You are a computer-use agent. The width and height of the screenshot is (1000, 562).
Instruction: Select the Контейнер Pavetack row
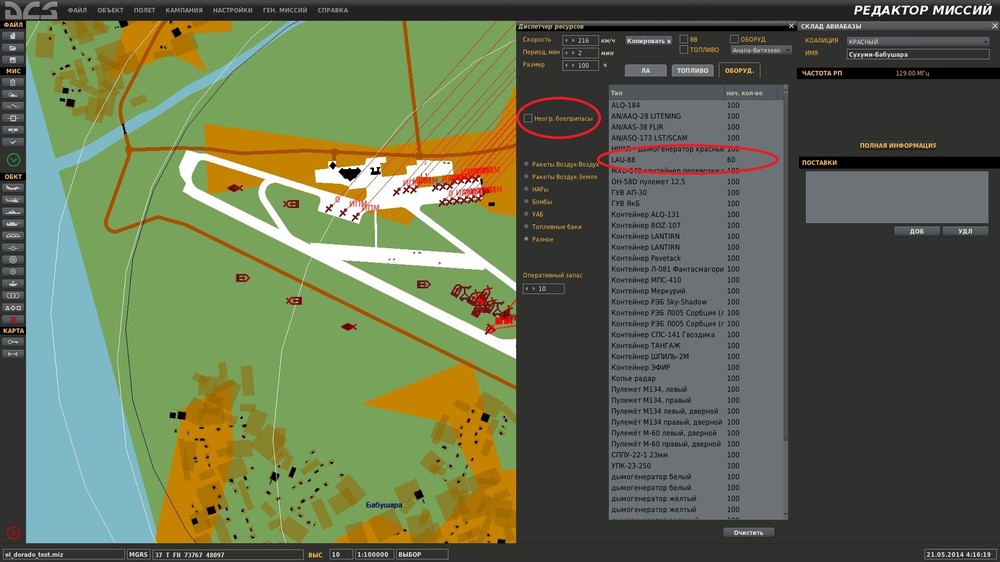click(695, 258)
